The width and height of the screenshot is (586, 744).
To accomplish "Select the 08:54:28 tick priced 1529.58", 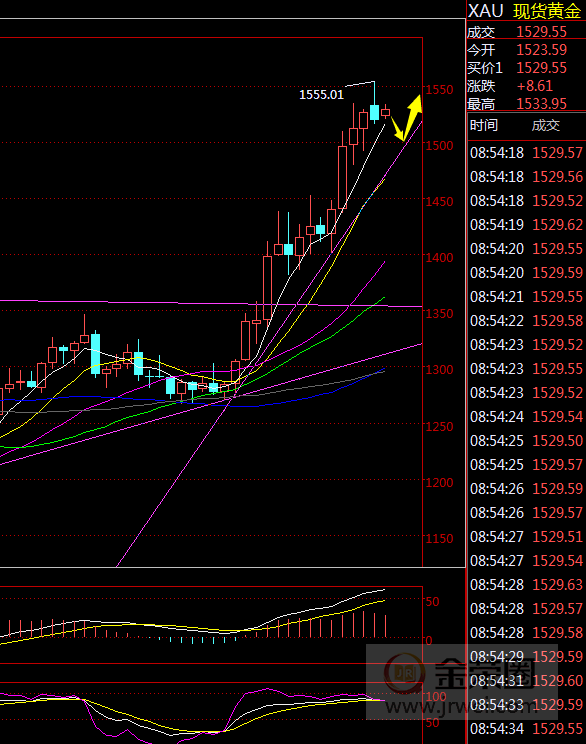I will coord(526,633).
